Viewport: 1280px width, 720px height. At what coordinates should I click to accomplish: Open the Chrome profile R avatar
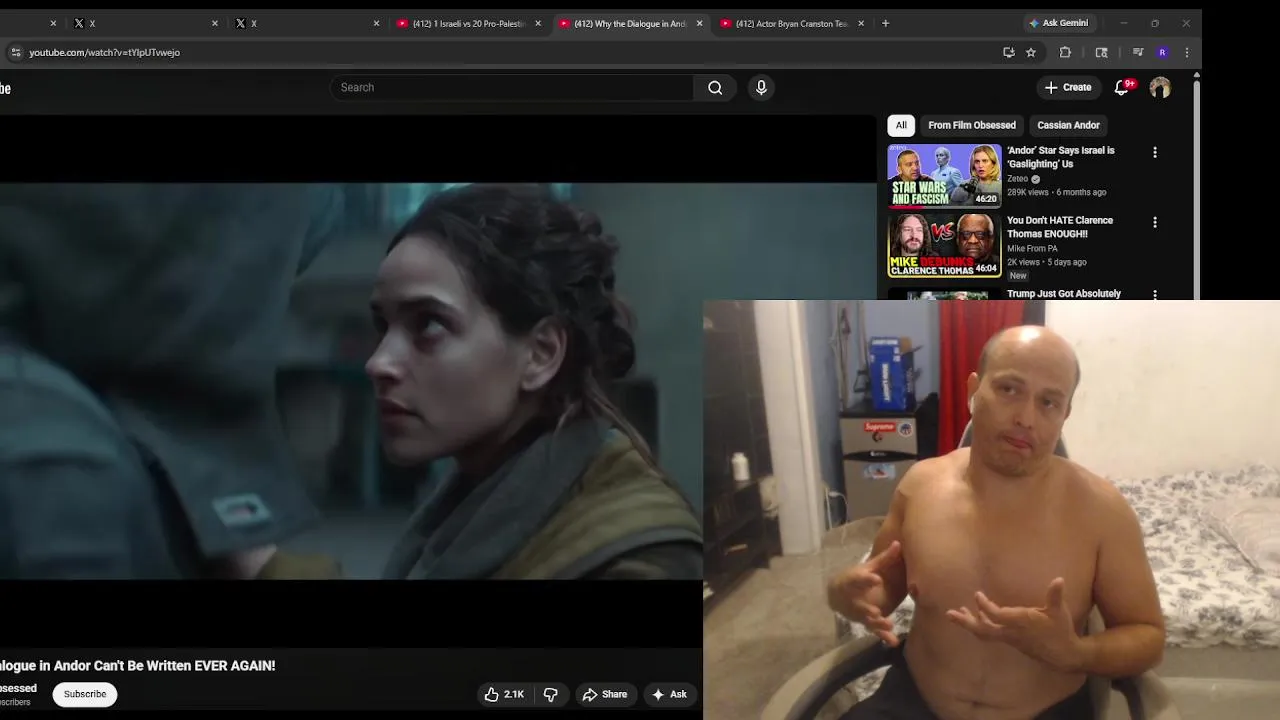1162,52
